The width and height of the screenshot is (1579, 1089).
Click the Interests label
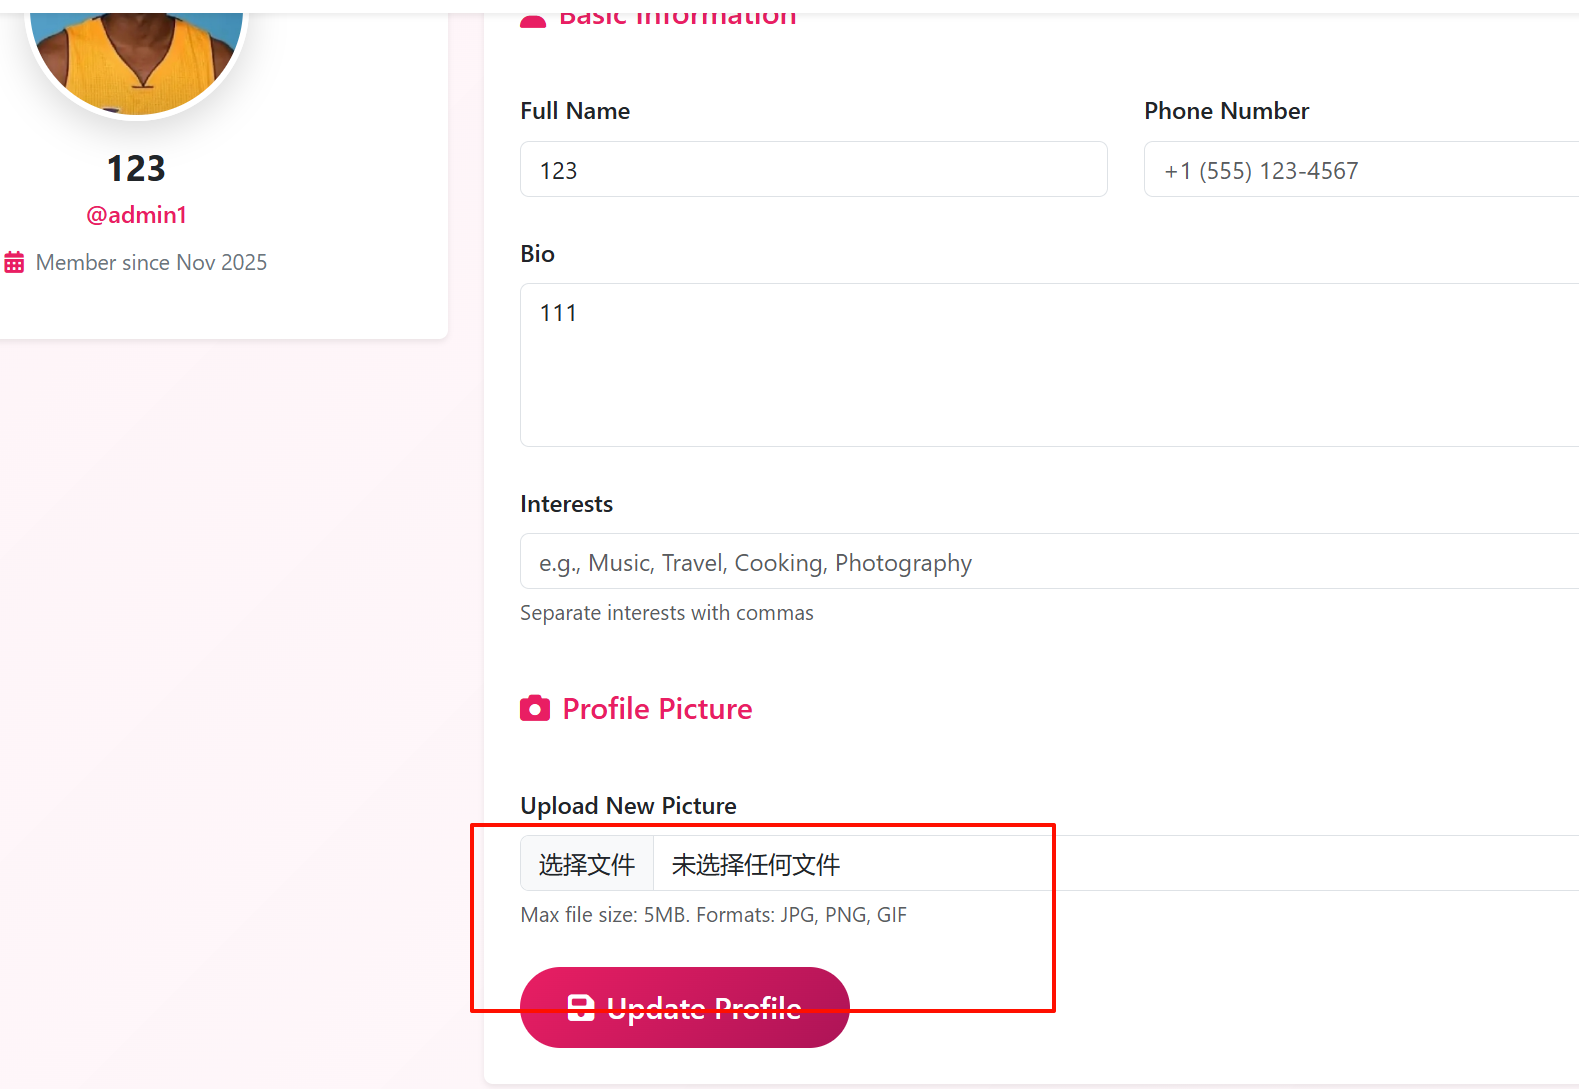(566, 504)
